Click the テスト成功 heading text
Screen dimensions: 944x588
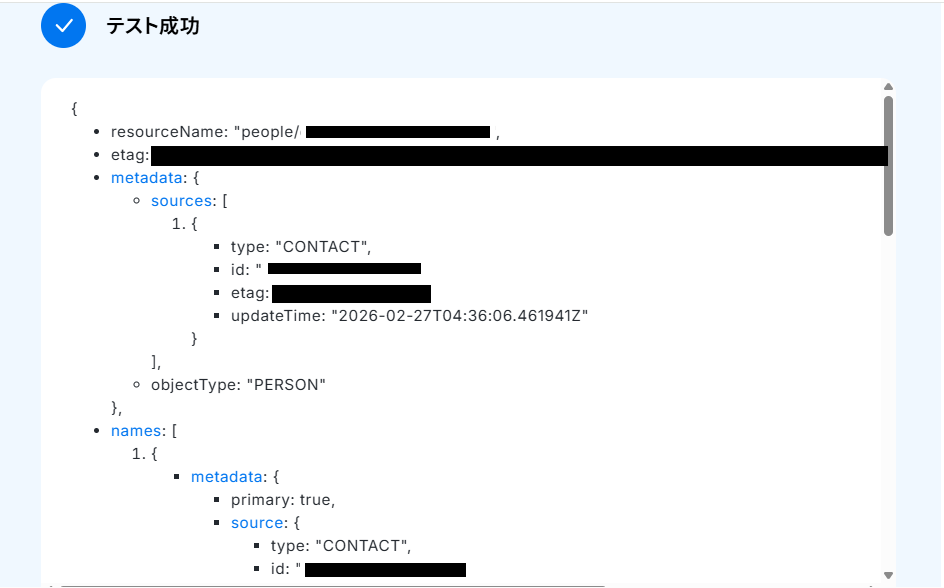pyautogui.click(x=153, y=26)
